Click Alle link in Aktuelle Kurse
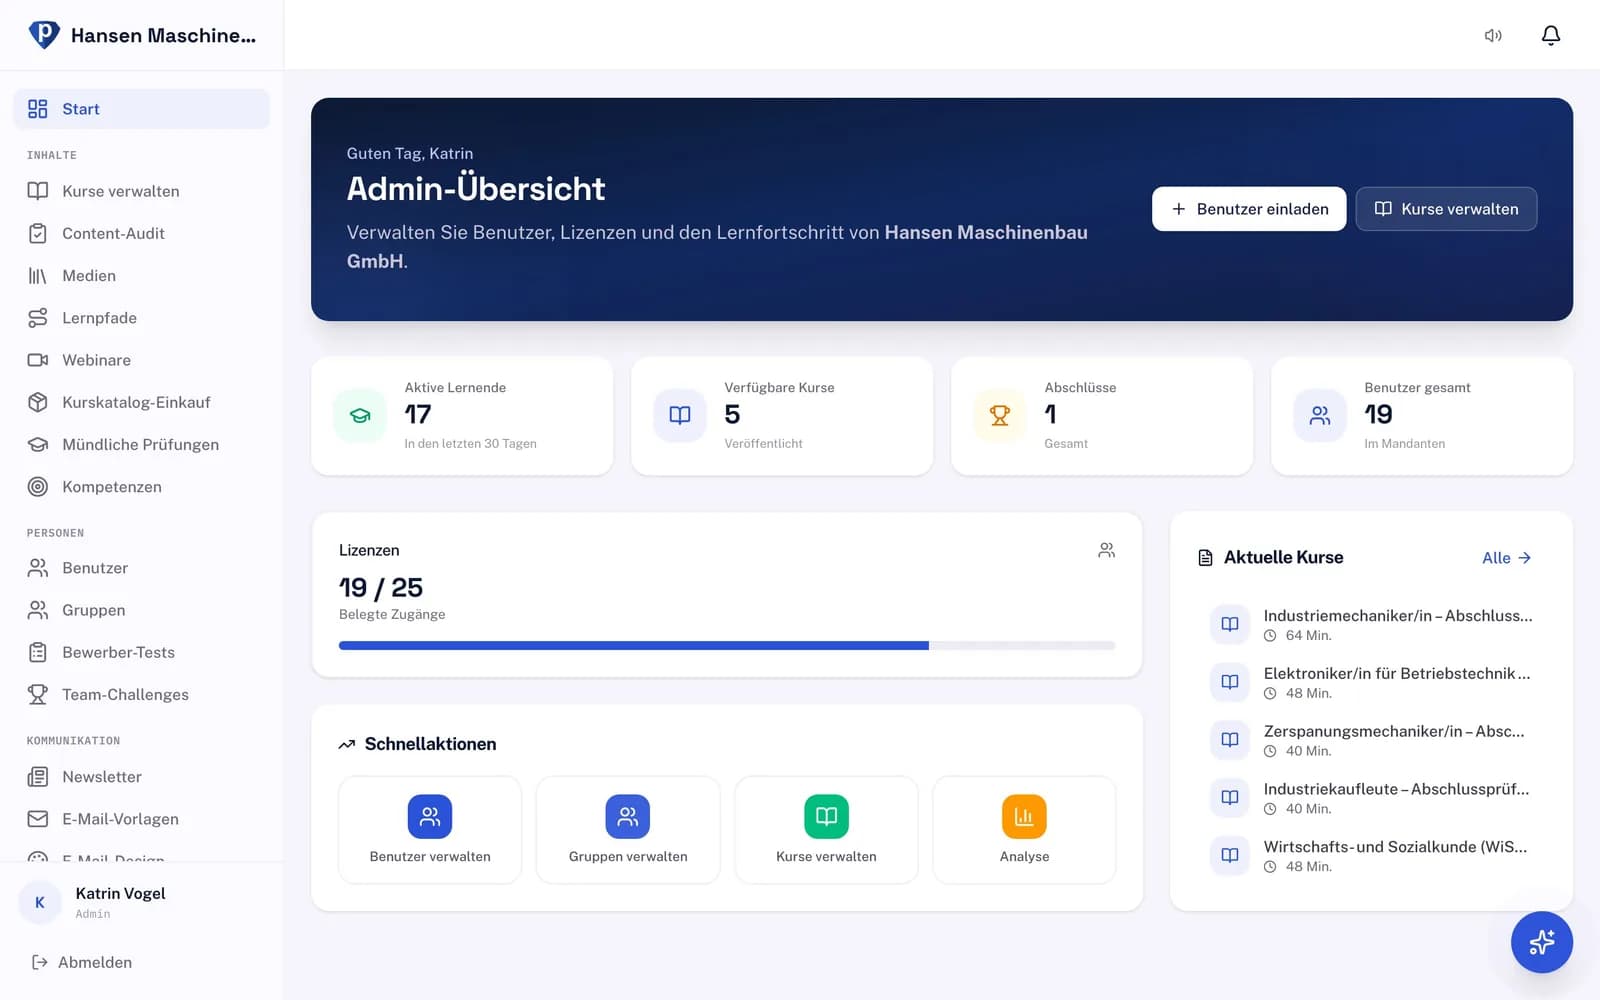Image resolution: width=1600 pixels, height=1000 pixels. click(1506, 558)
